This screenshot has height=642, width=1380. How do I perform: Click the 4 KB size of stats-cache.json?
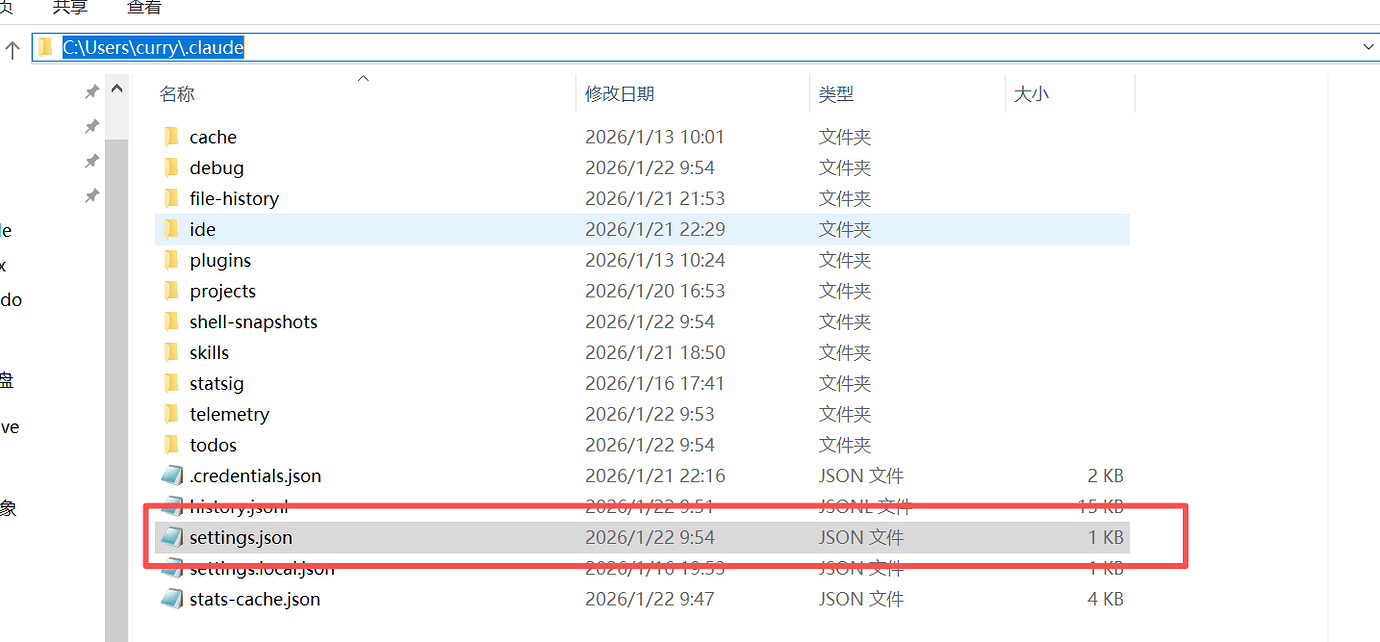(x=1106, y=599)
